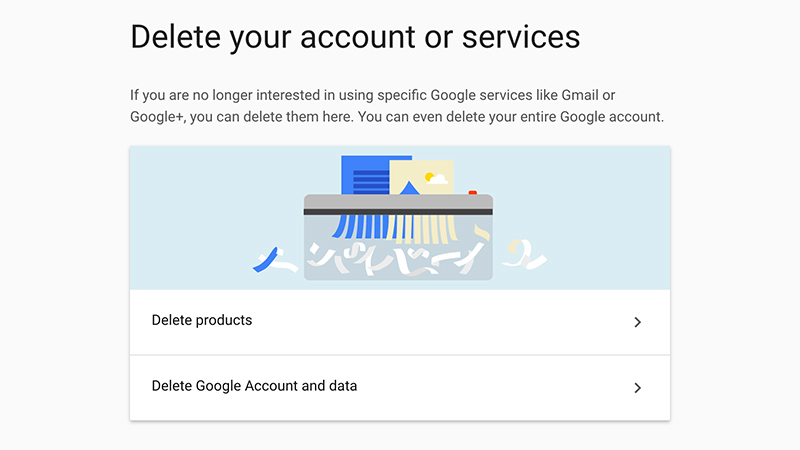
Task: Open the Delete products option
Action: tap(400, 322)
